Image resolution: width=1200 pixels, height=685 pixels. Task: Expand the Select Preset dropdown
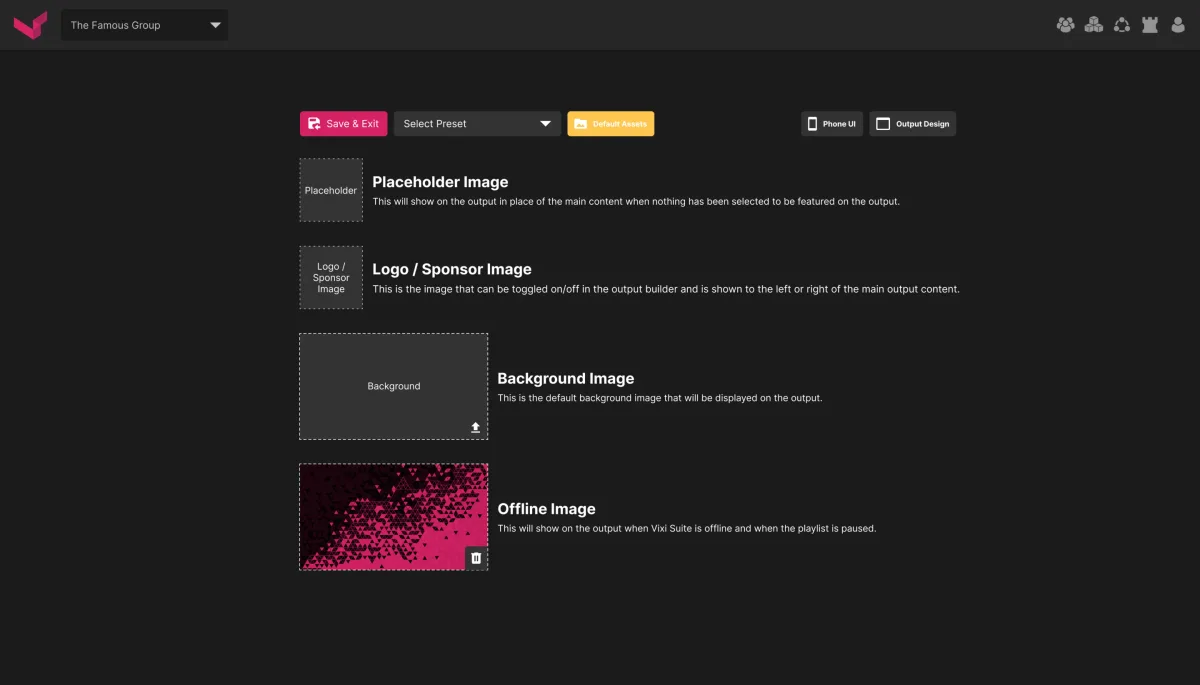[477, 124]
